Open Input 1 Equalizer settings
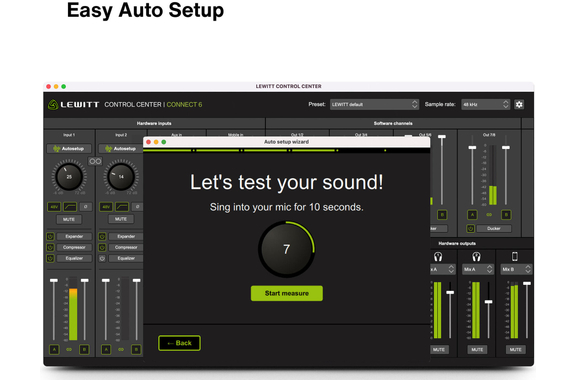 pyautogui.click(x=74, y=258)
